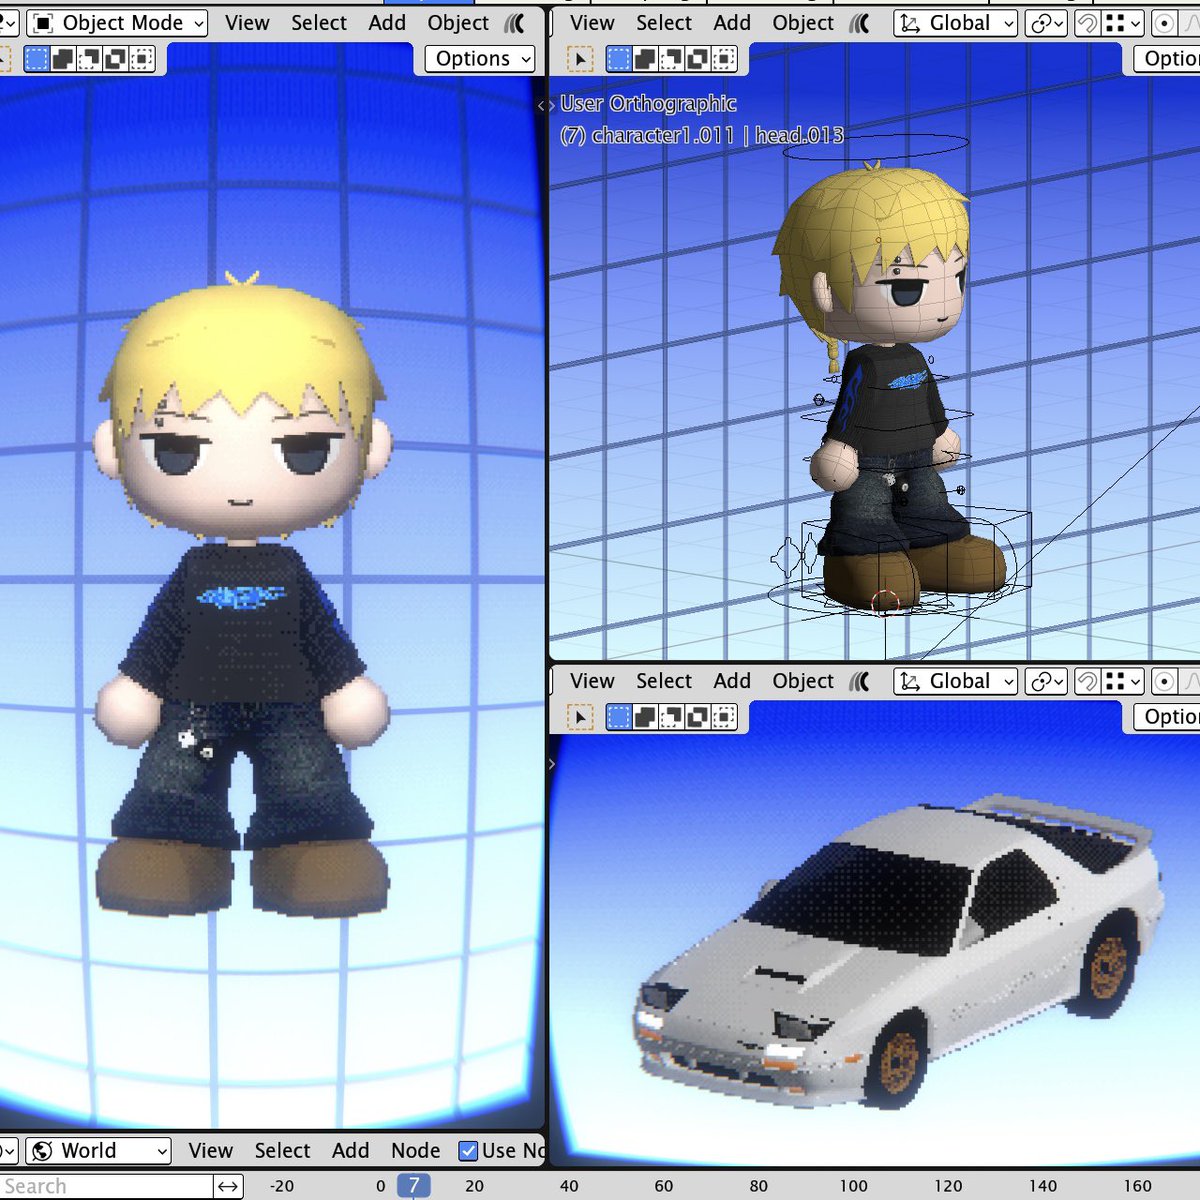Click the swap arrows icon beside Search
The width and height of the screenshot is (1200, 1200).
coord(228,1186)
